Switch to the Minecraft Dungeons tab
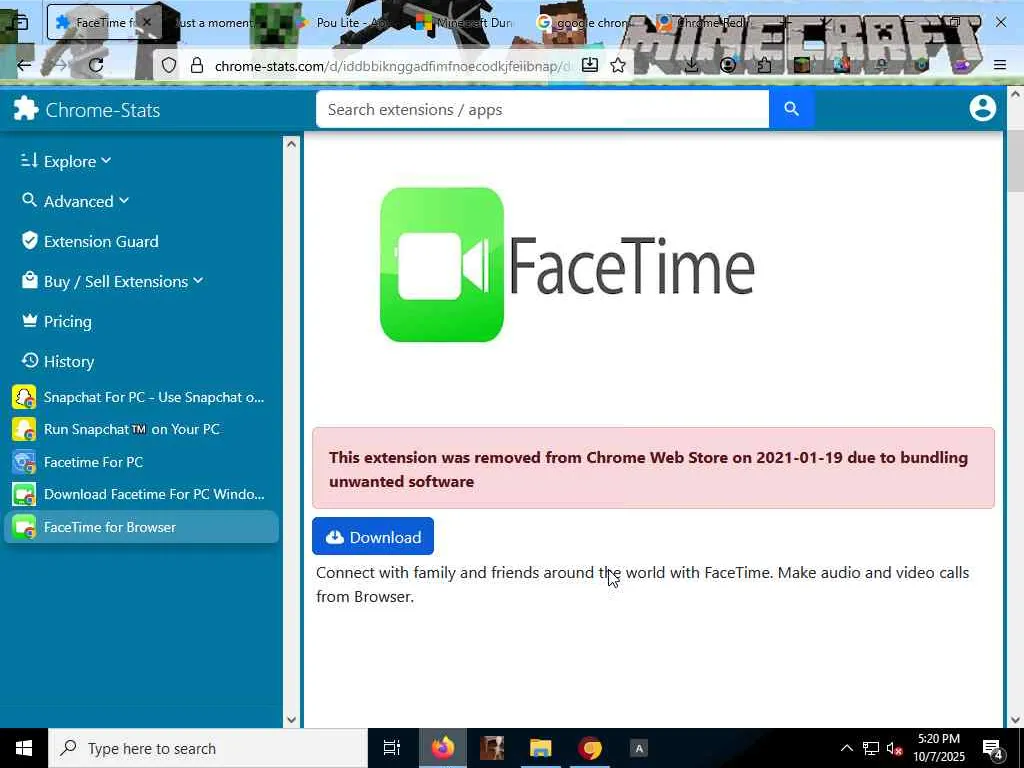The height and width of the screenshot is (768, 1024). [x=465, y=22]
